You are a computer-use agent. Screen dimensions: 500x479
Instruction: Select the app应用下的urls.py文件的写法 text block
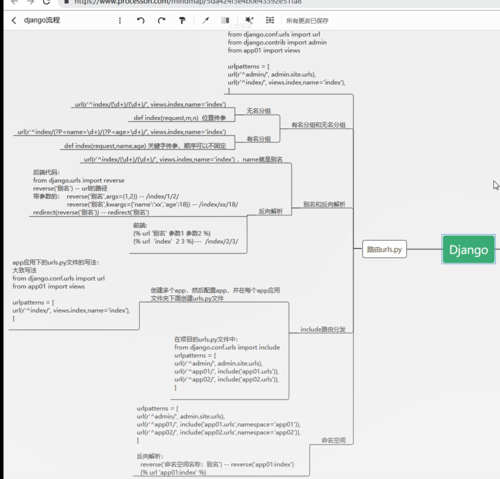tap(71, 290)
